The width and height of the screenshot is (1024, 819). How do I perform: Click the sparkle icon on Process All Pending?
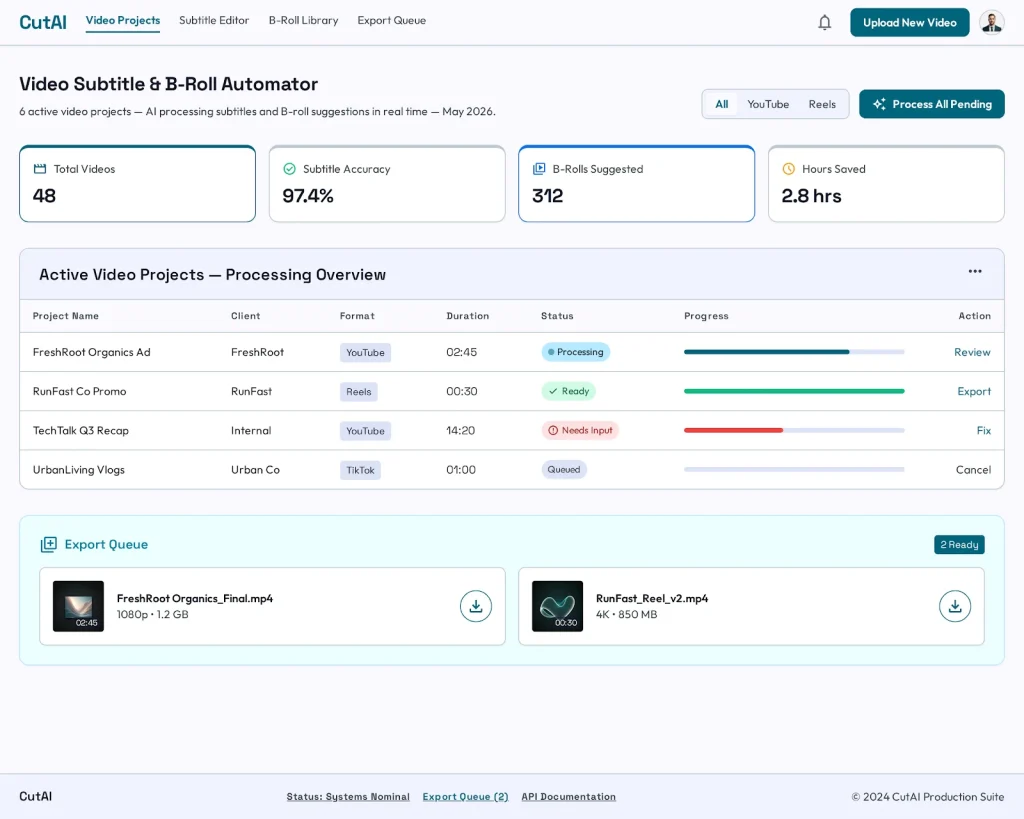(x=879, y=104)
